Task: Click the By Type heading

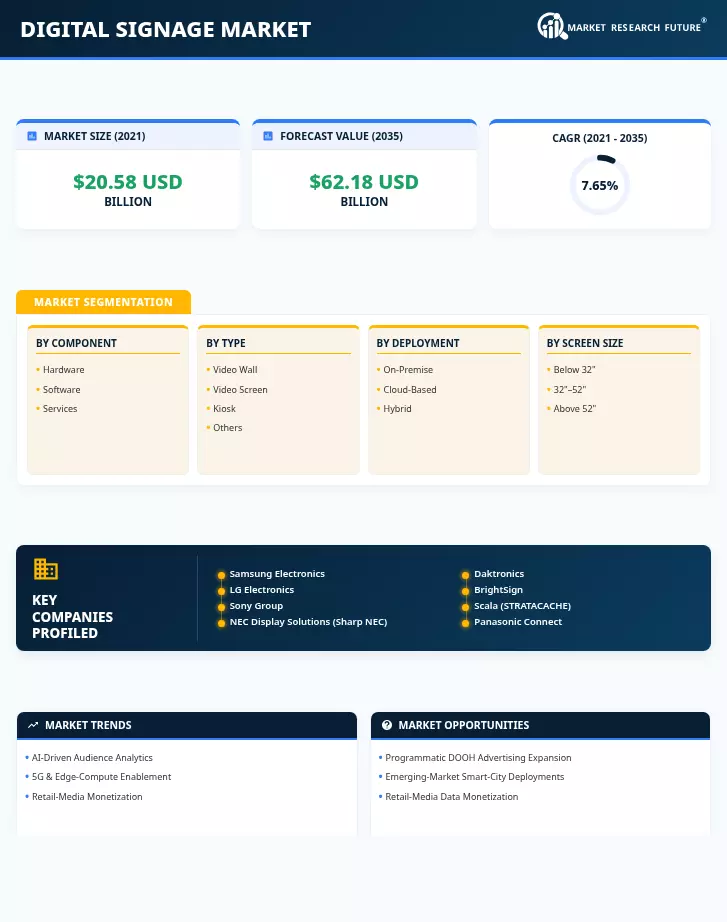Action: [x=226, y=343]
